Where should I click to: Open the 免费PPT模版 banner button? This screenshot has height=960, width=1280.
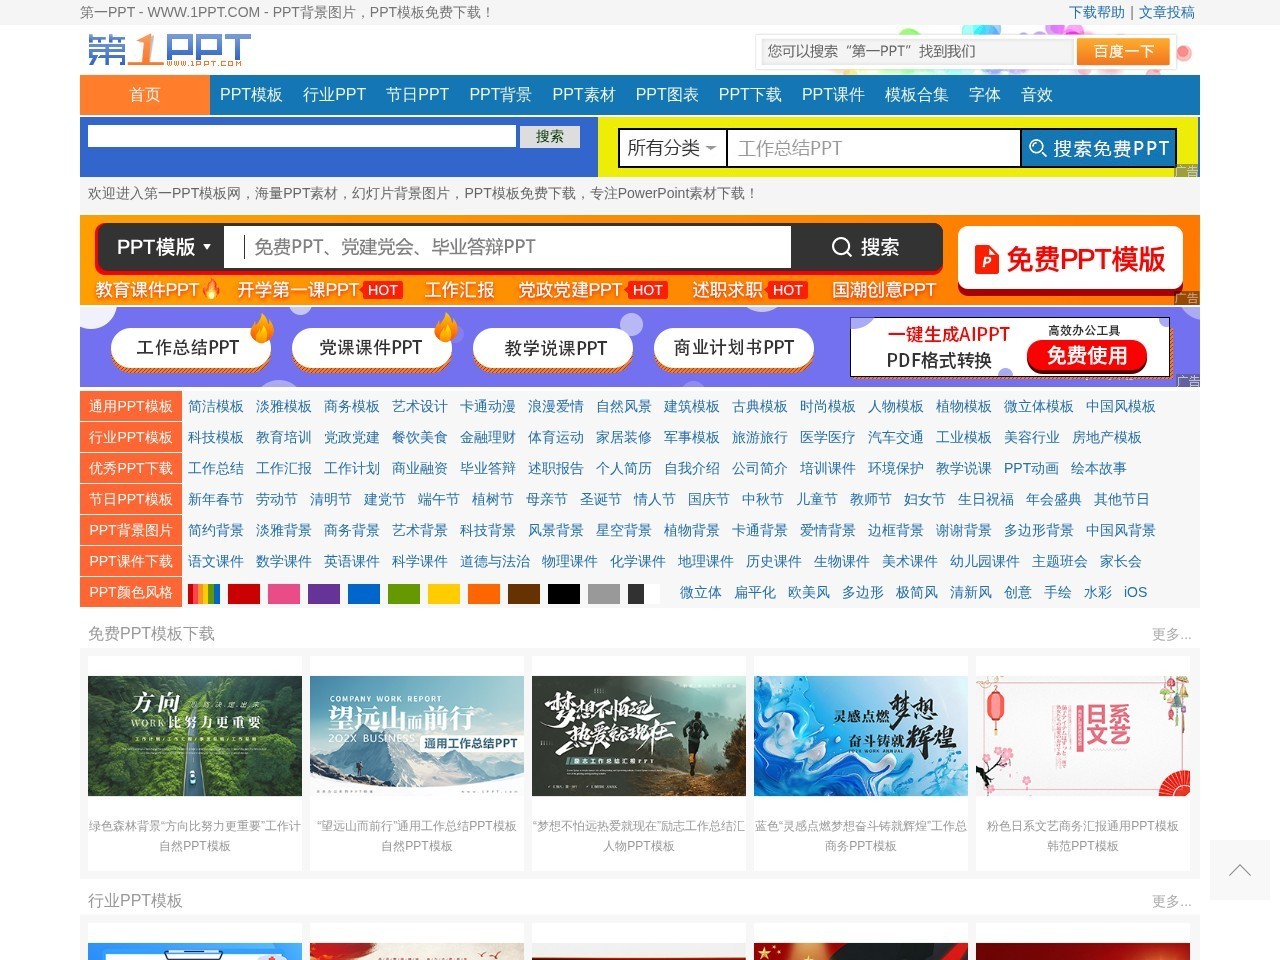1070,260
